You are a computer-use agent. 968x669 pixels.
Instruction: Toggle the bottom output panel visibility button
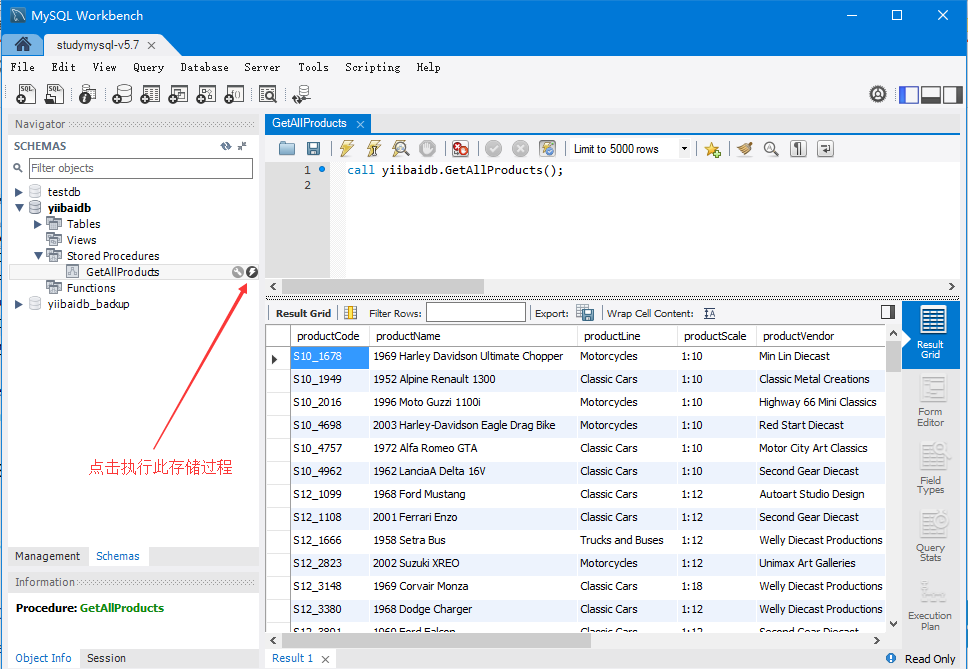[930, 94]
